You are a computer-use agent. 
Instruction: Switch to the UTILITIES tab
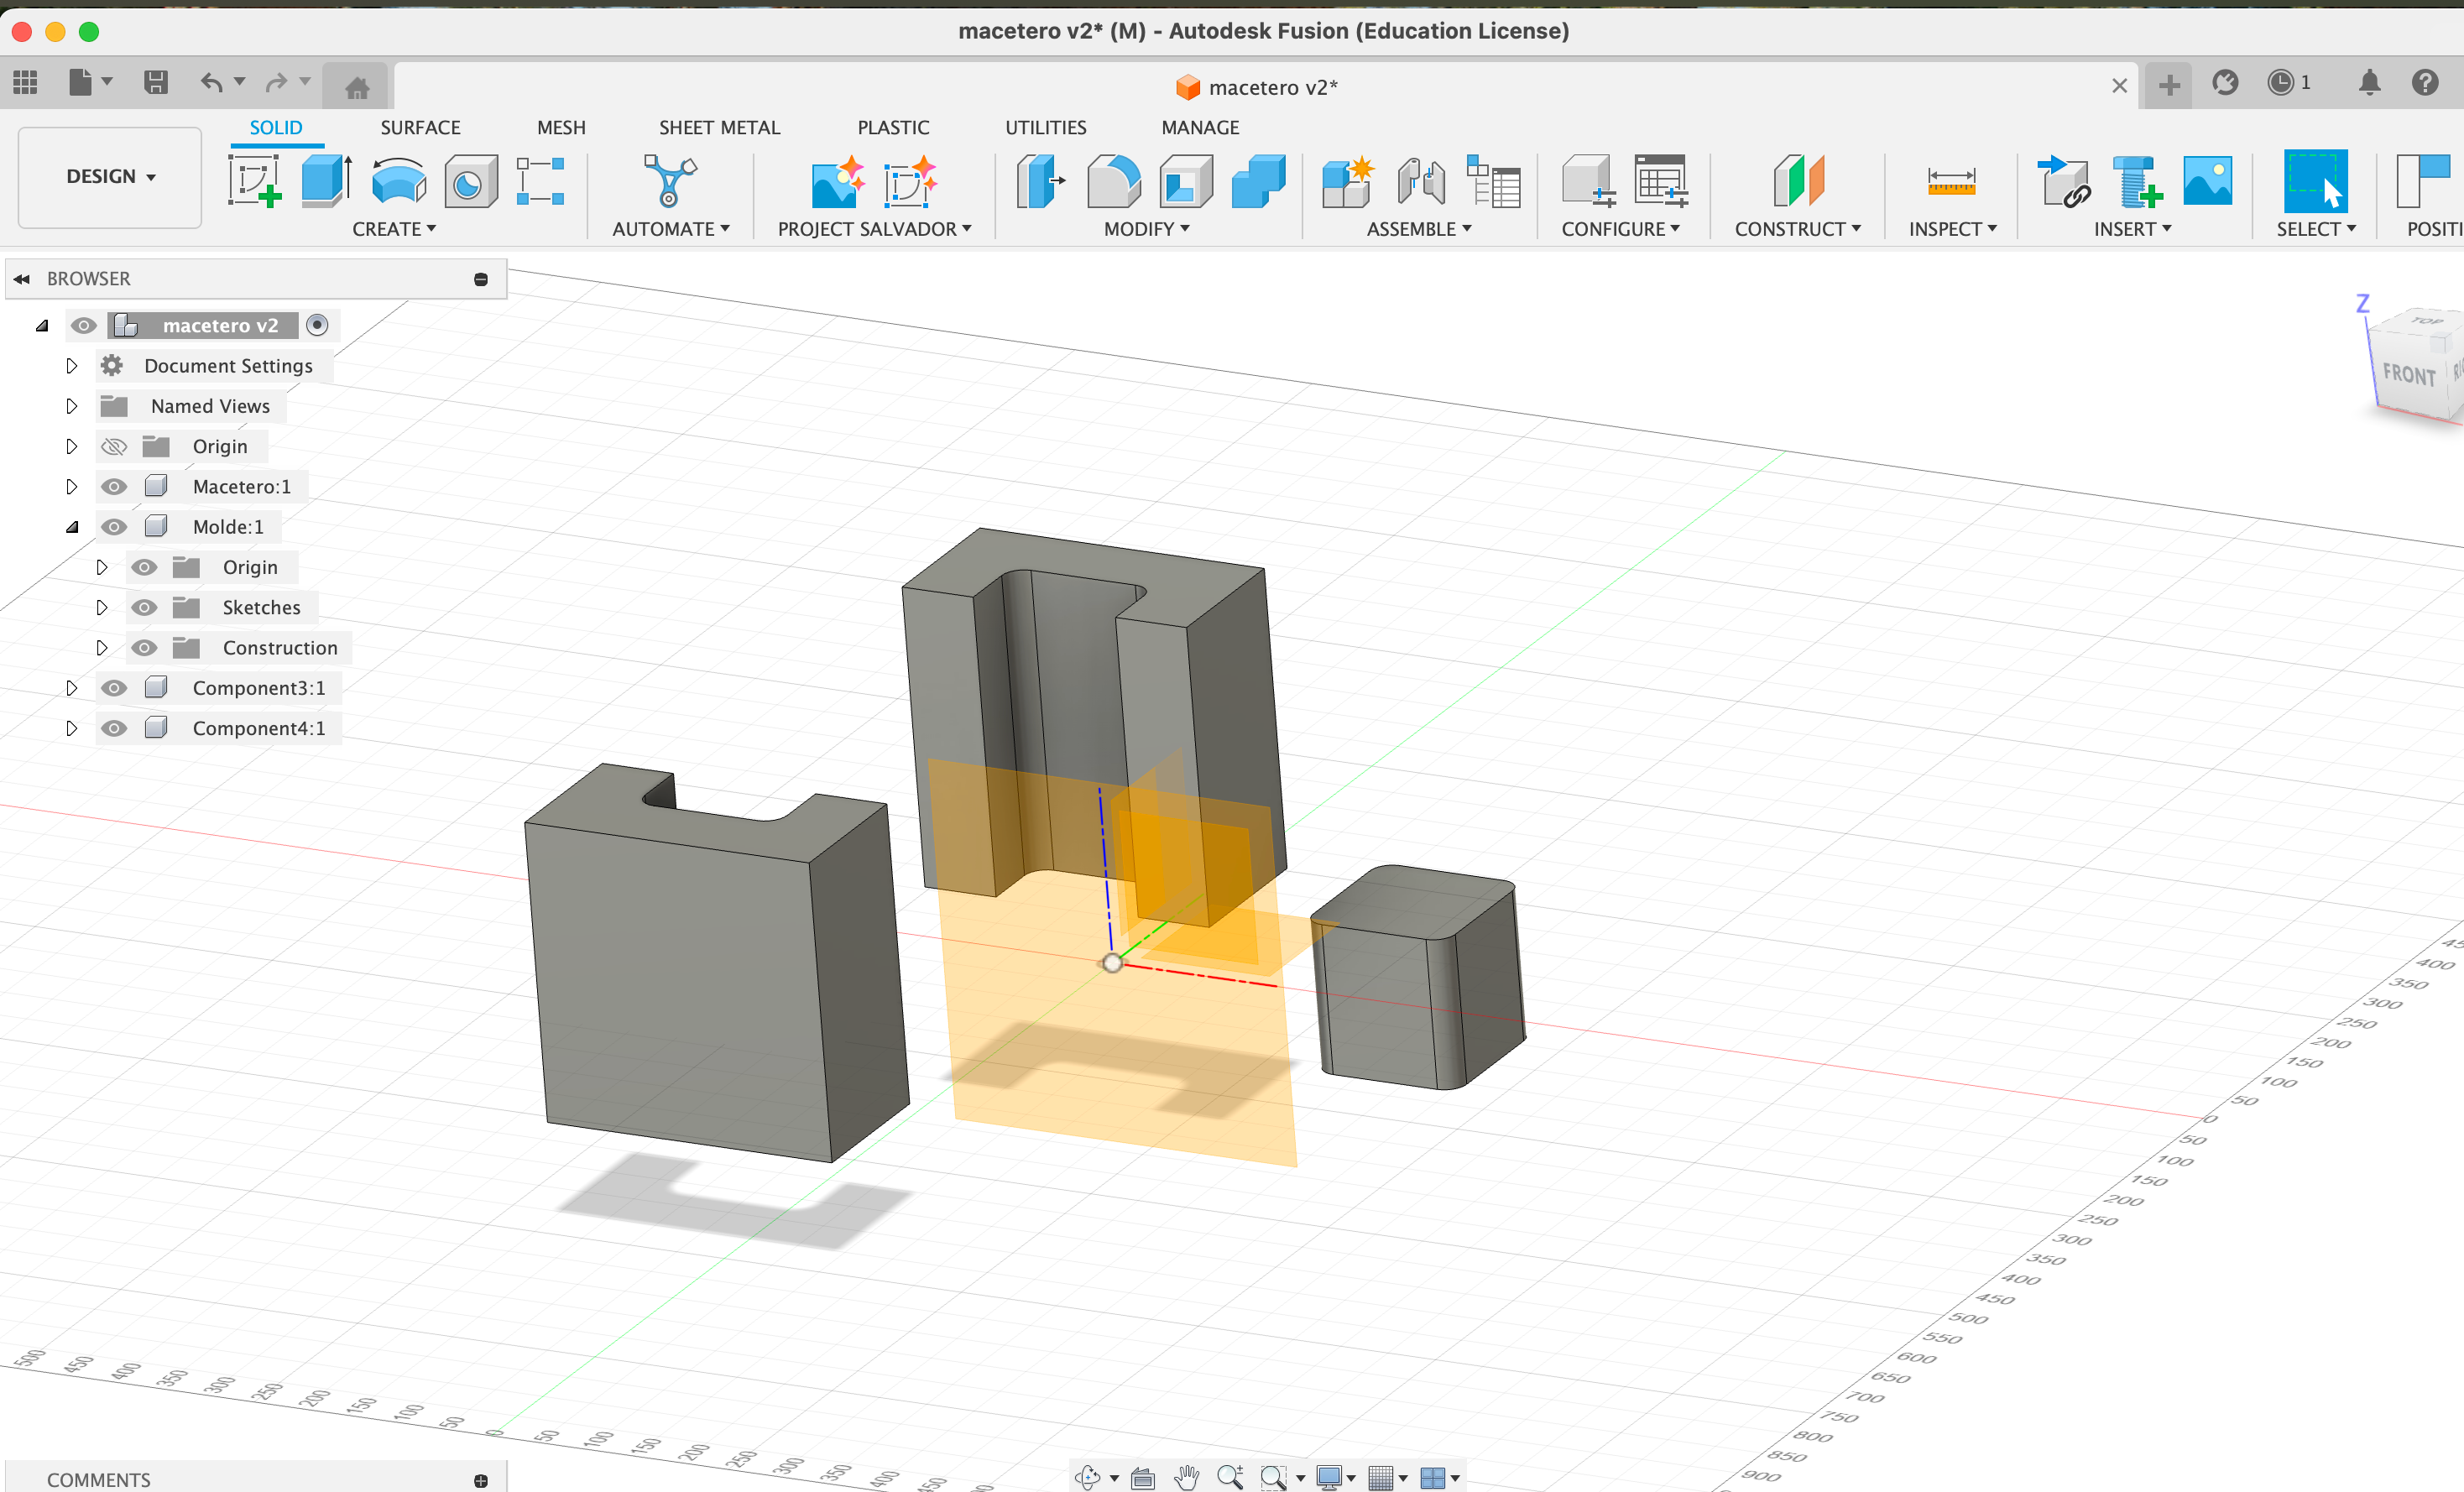(x=1045, y=127)
